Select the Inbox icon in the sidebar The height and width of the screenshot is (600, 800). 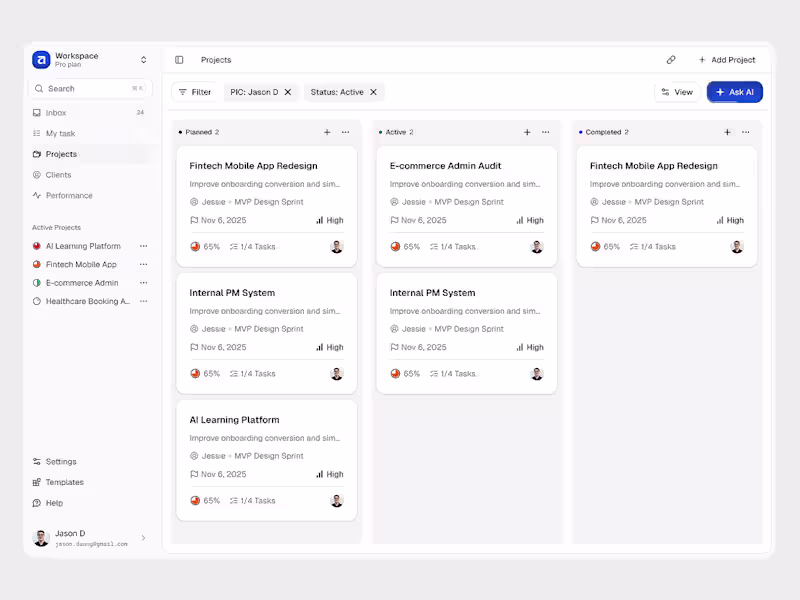pos(38,112)
